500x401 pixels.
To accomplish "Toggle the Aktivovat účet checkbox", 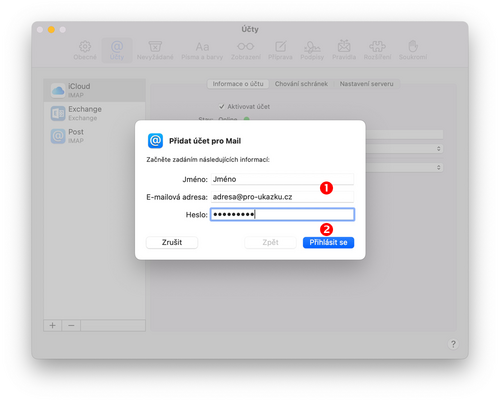I will coord(222,107).
